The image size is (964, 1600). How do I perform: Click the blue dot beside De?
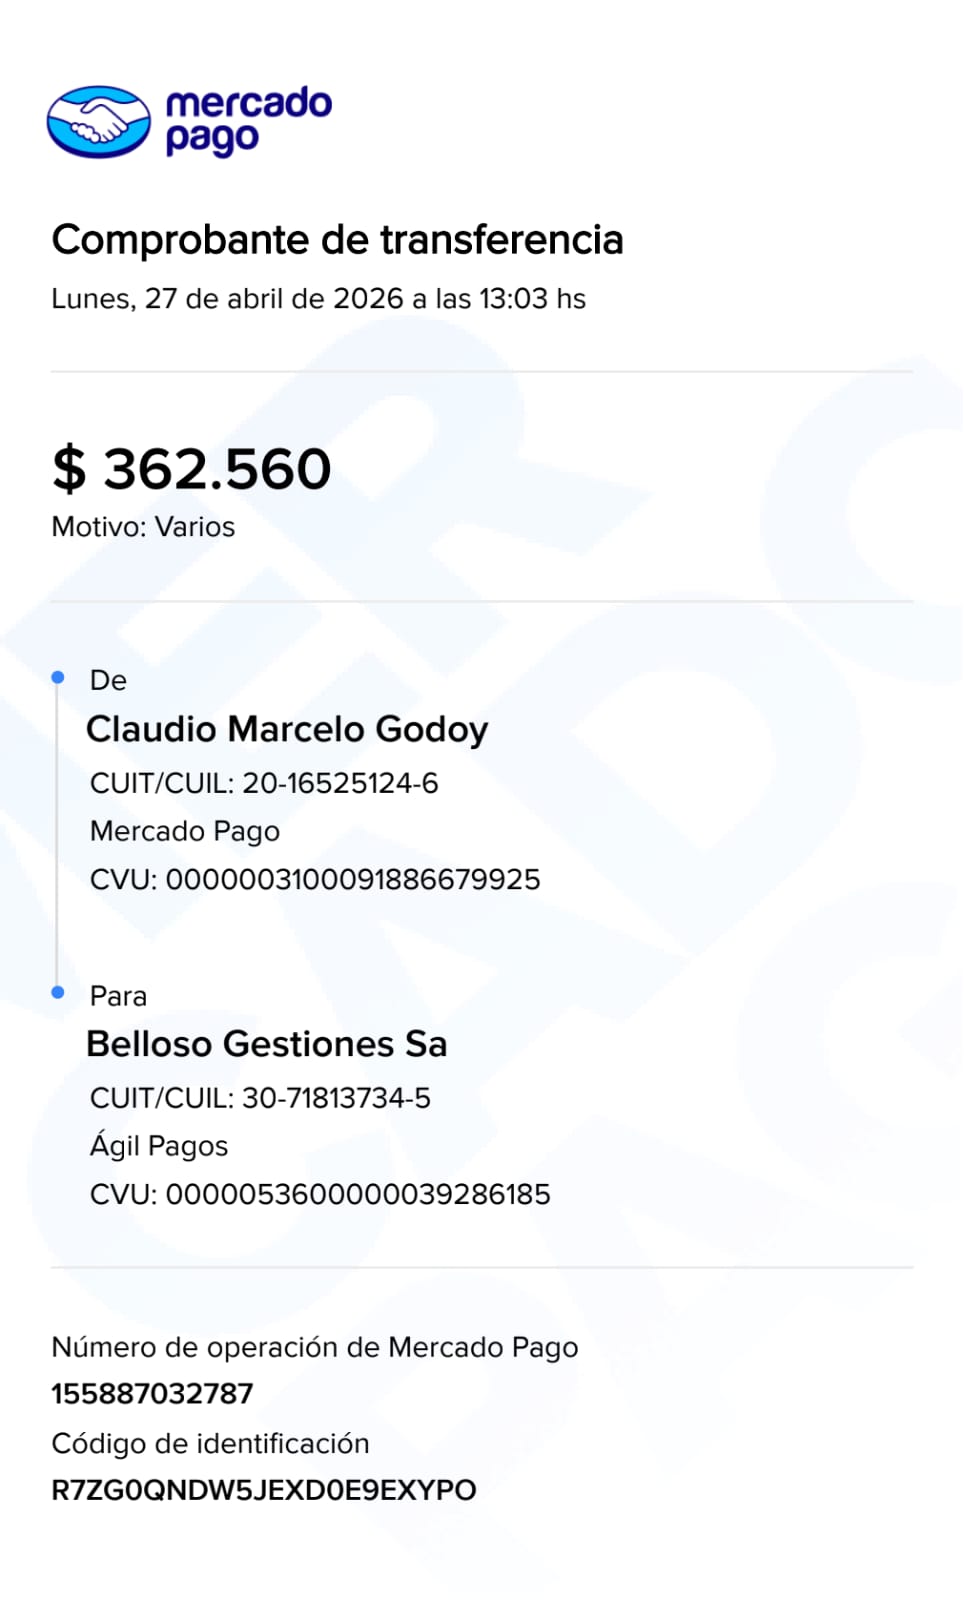click(x=58, y=678)
